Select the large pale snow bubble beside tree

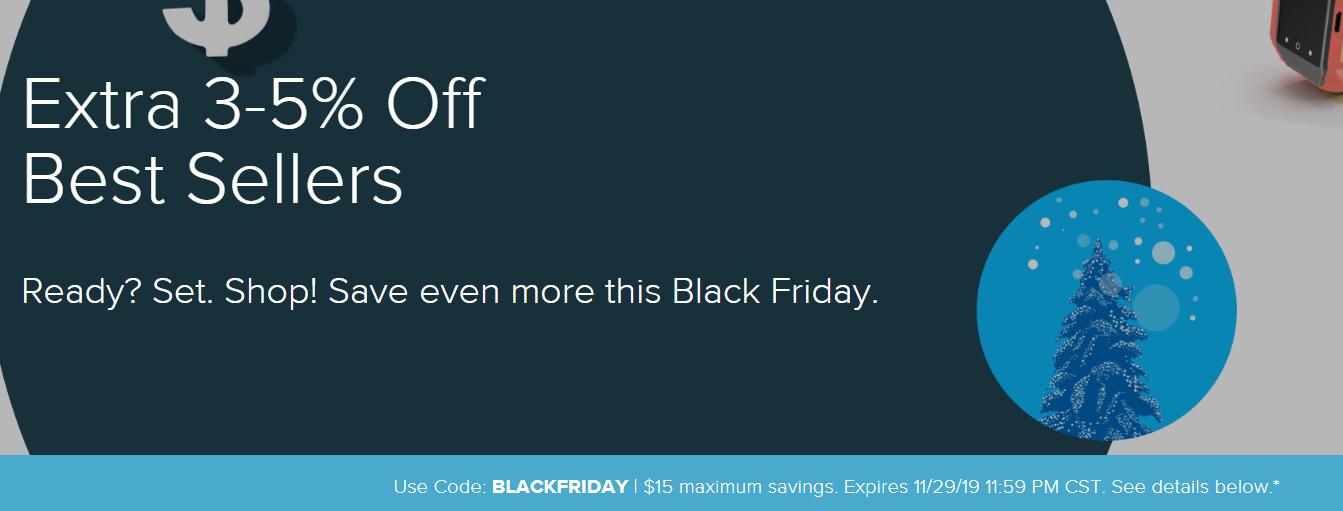(x=1157, y=307)
